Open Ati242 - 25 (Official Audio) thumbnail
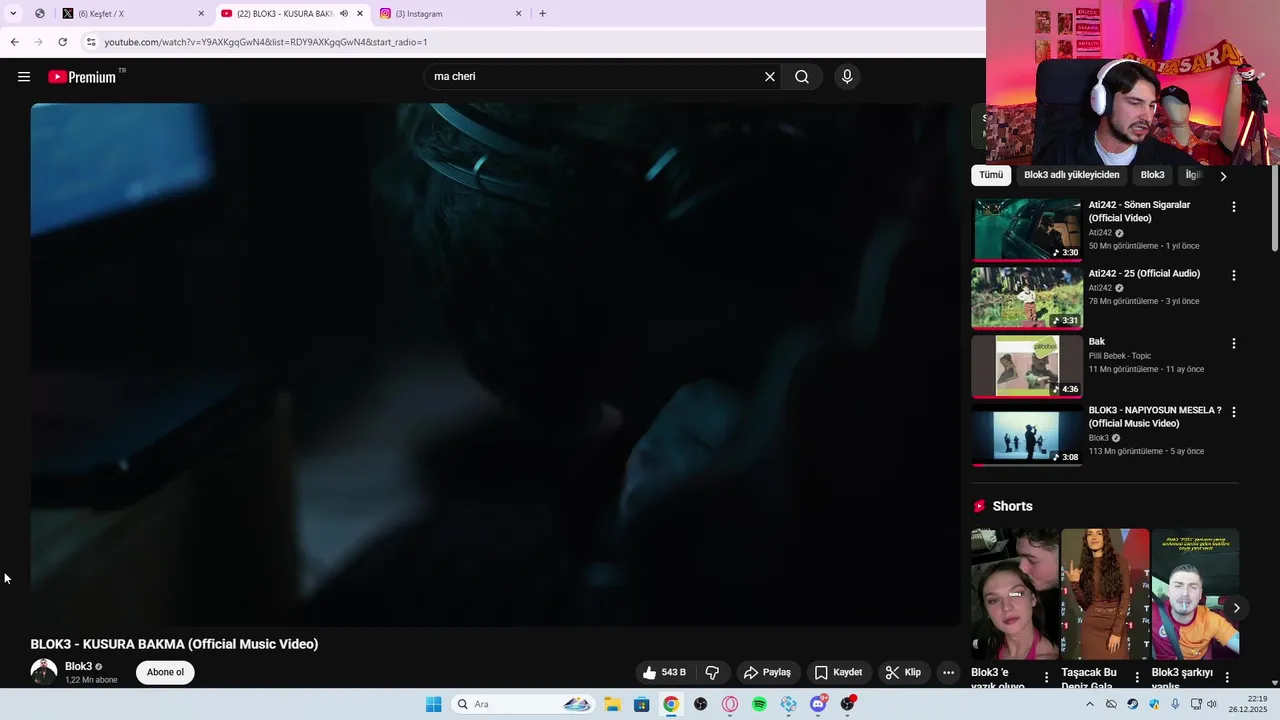The image size is (1280, 720). point(1027,298)
